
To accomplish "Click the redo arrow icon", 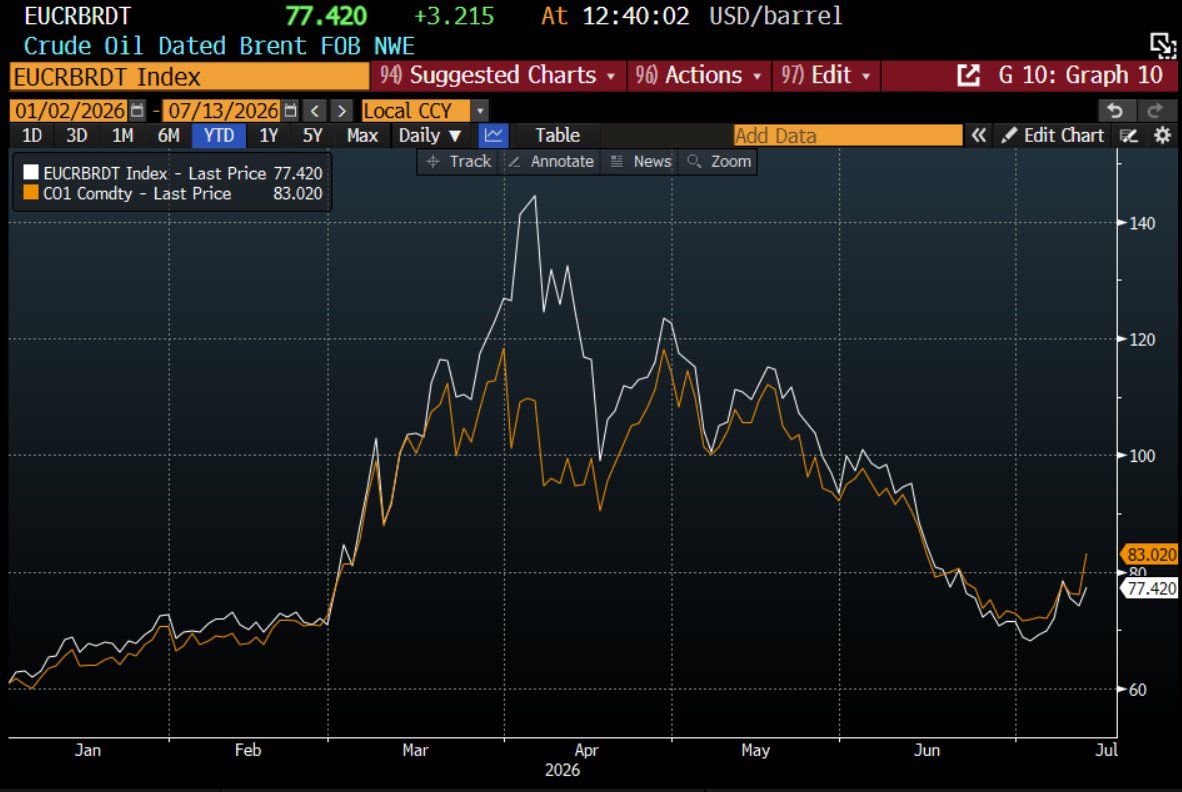I will click(x=1154, y=111).
